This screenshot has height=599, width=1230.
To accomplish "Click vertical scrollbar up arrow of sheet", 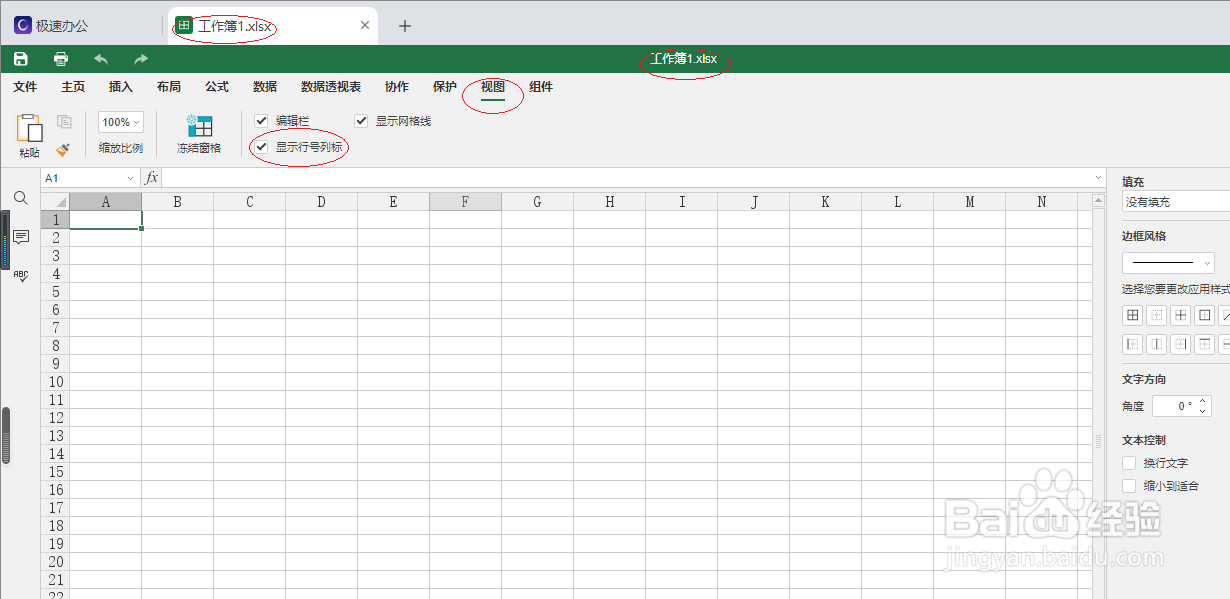I will click(x=1099, y=201).
